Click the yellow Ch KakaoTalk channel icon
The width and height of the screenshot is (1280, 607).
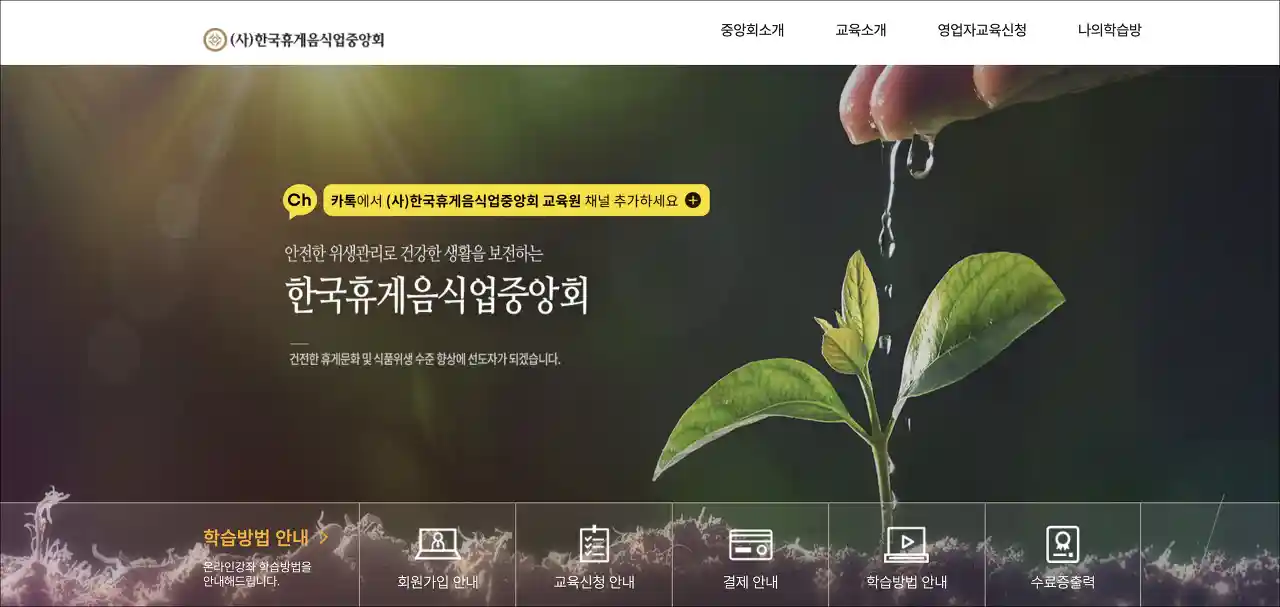300,201
